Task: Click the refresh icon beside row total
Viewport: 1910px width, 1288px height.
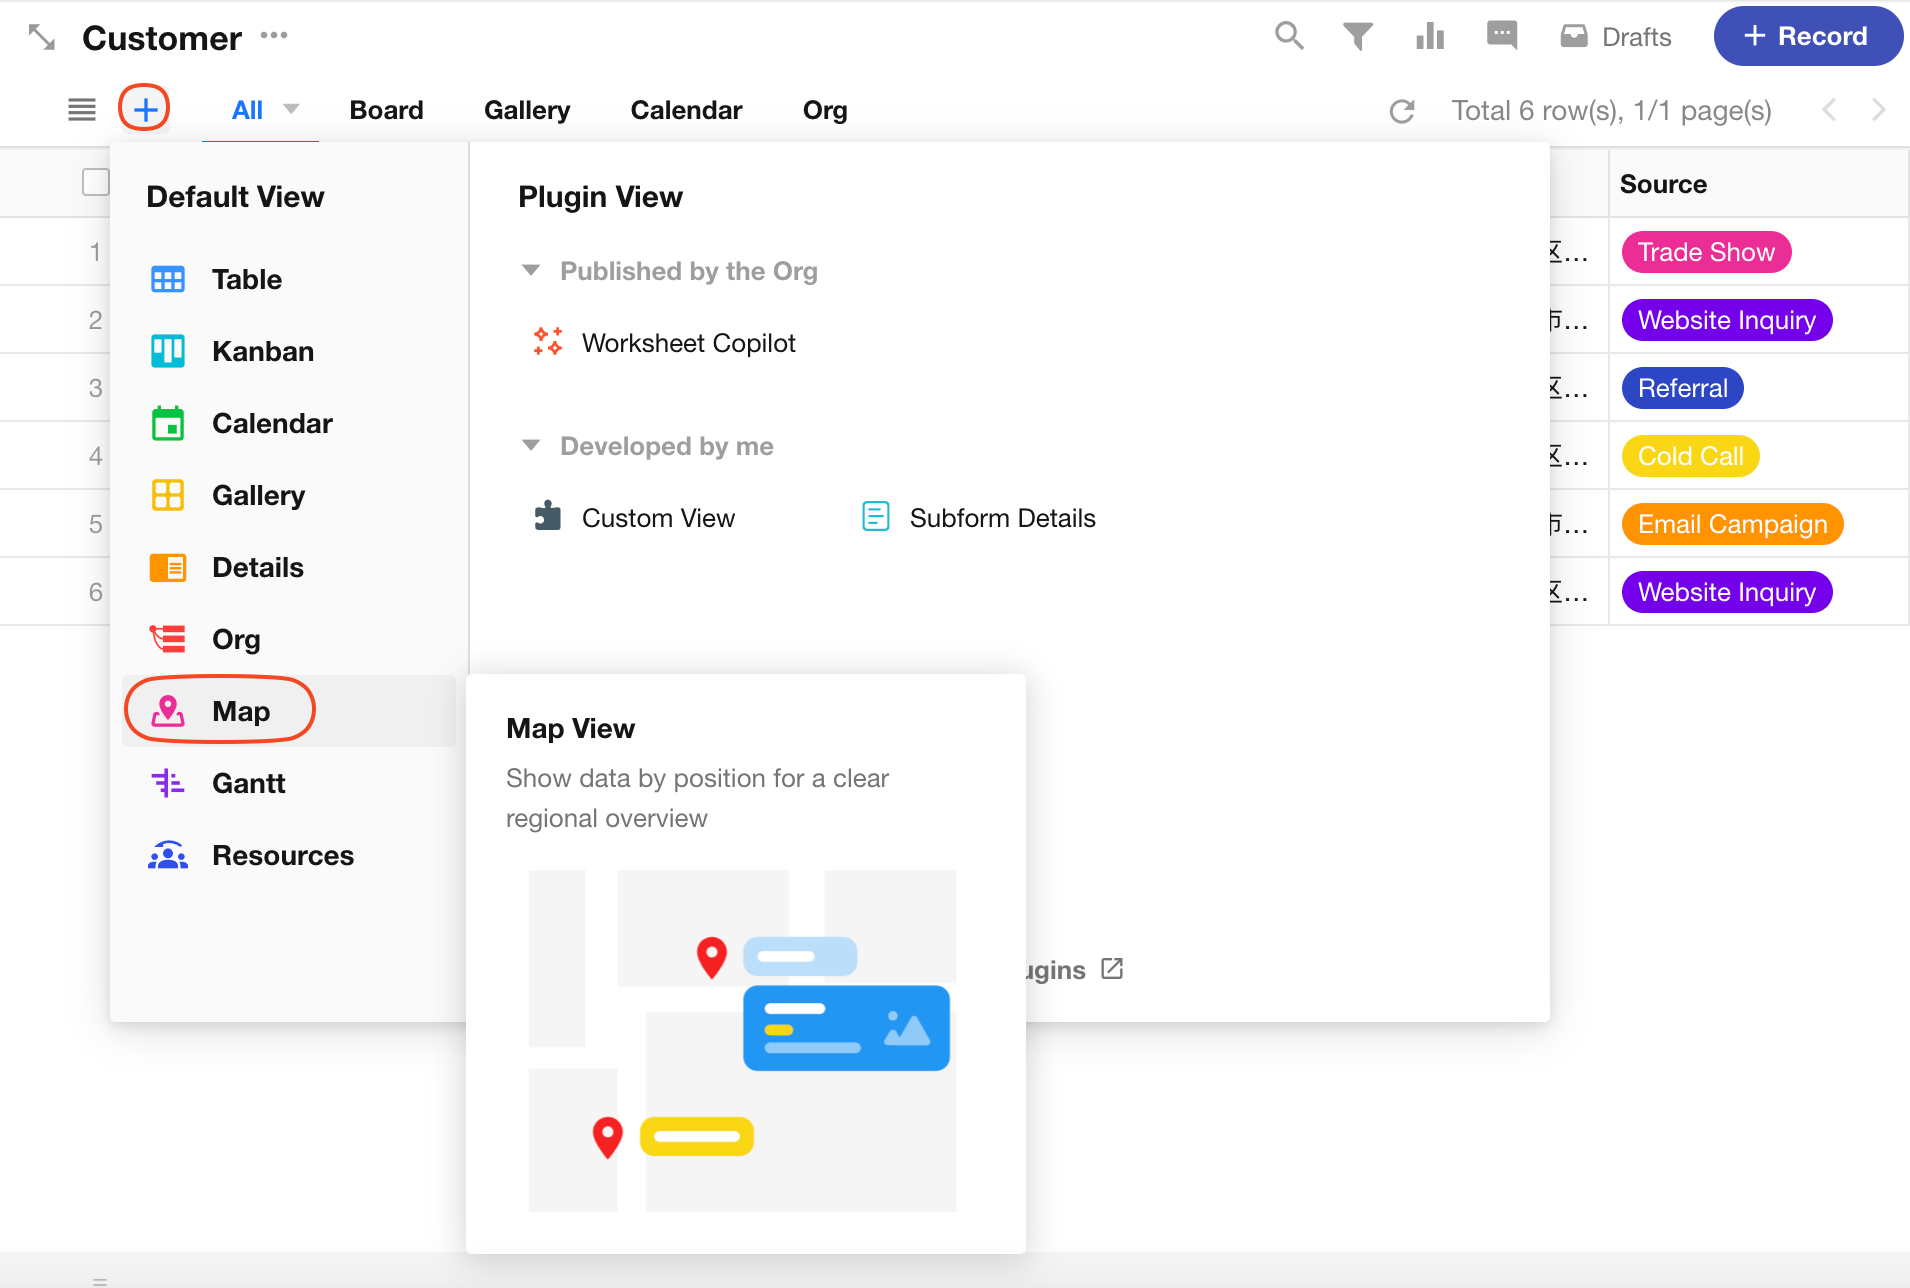Action: [1402, 111]
